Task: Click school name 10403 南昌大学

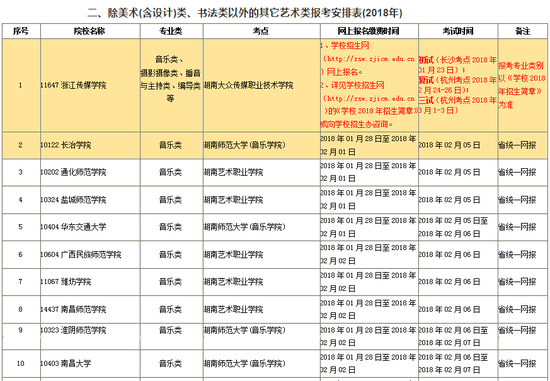Action: pos(66,363)
